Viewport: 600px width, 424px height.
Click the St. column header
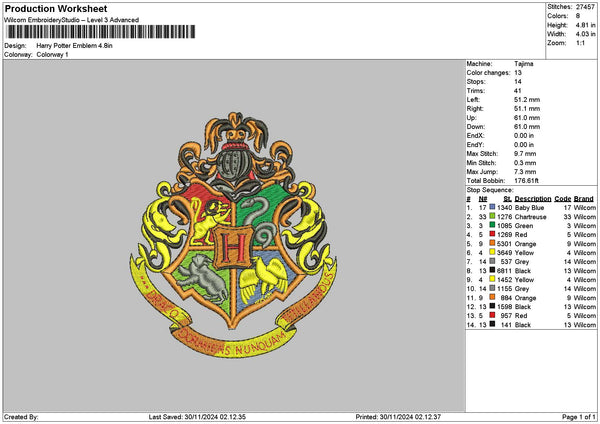507,199
